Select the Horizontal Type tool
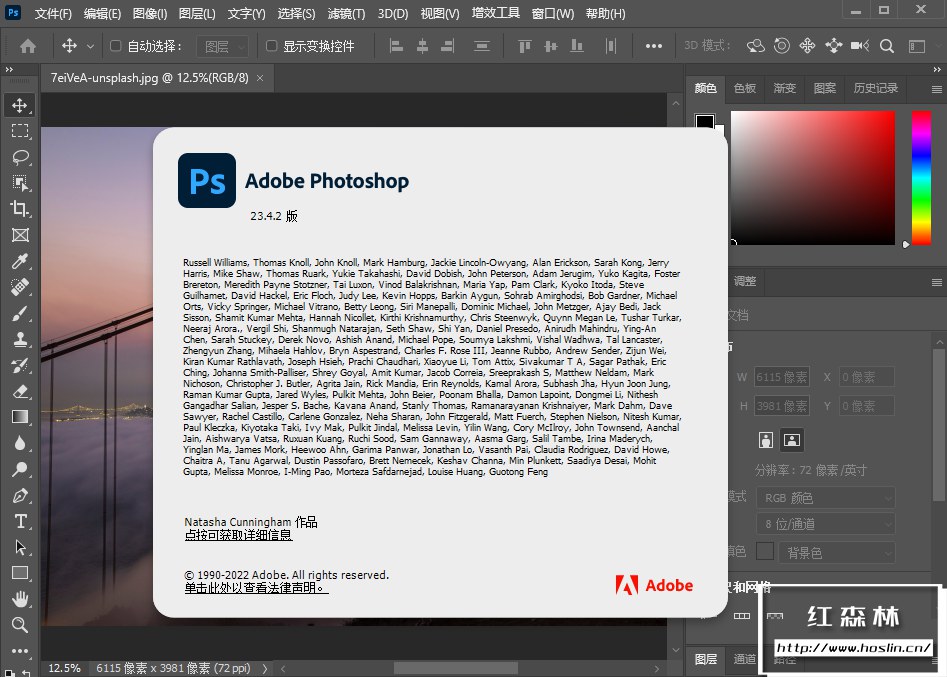The width and height of the screenshot is (947, 677). tap(20, 521)
